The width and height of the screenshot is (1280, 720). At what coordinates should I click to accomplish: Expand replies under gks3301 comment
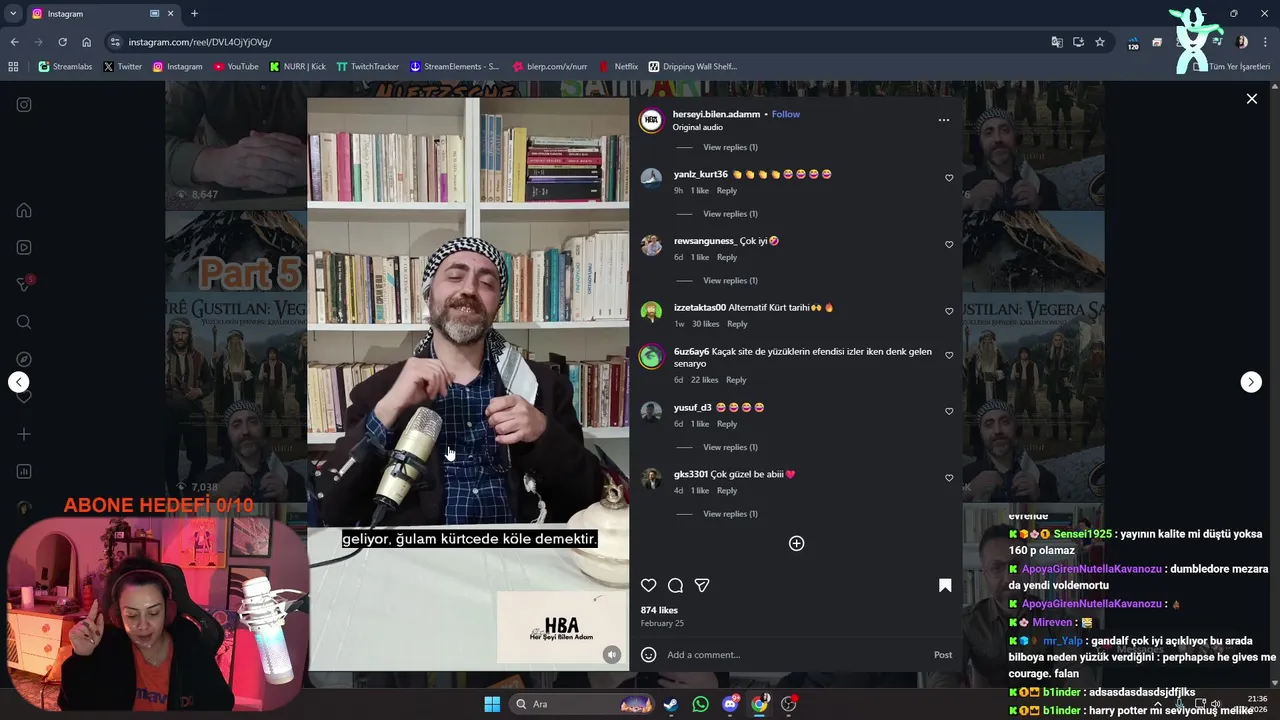click(x=730, y=514)
